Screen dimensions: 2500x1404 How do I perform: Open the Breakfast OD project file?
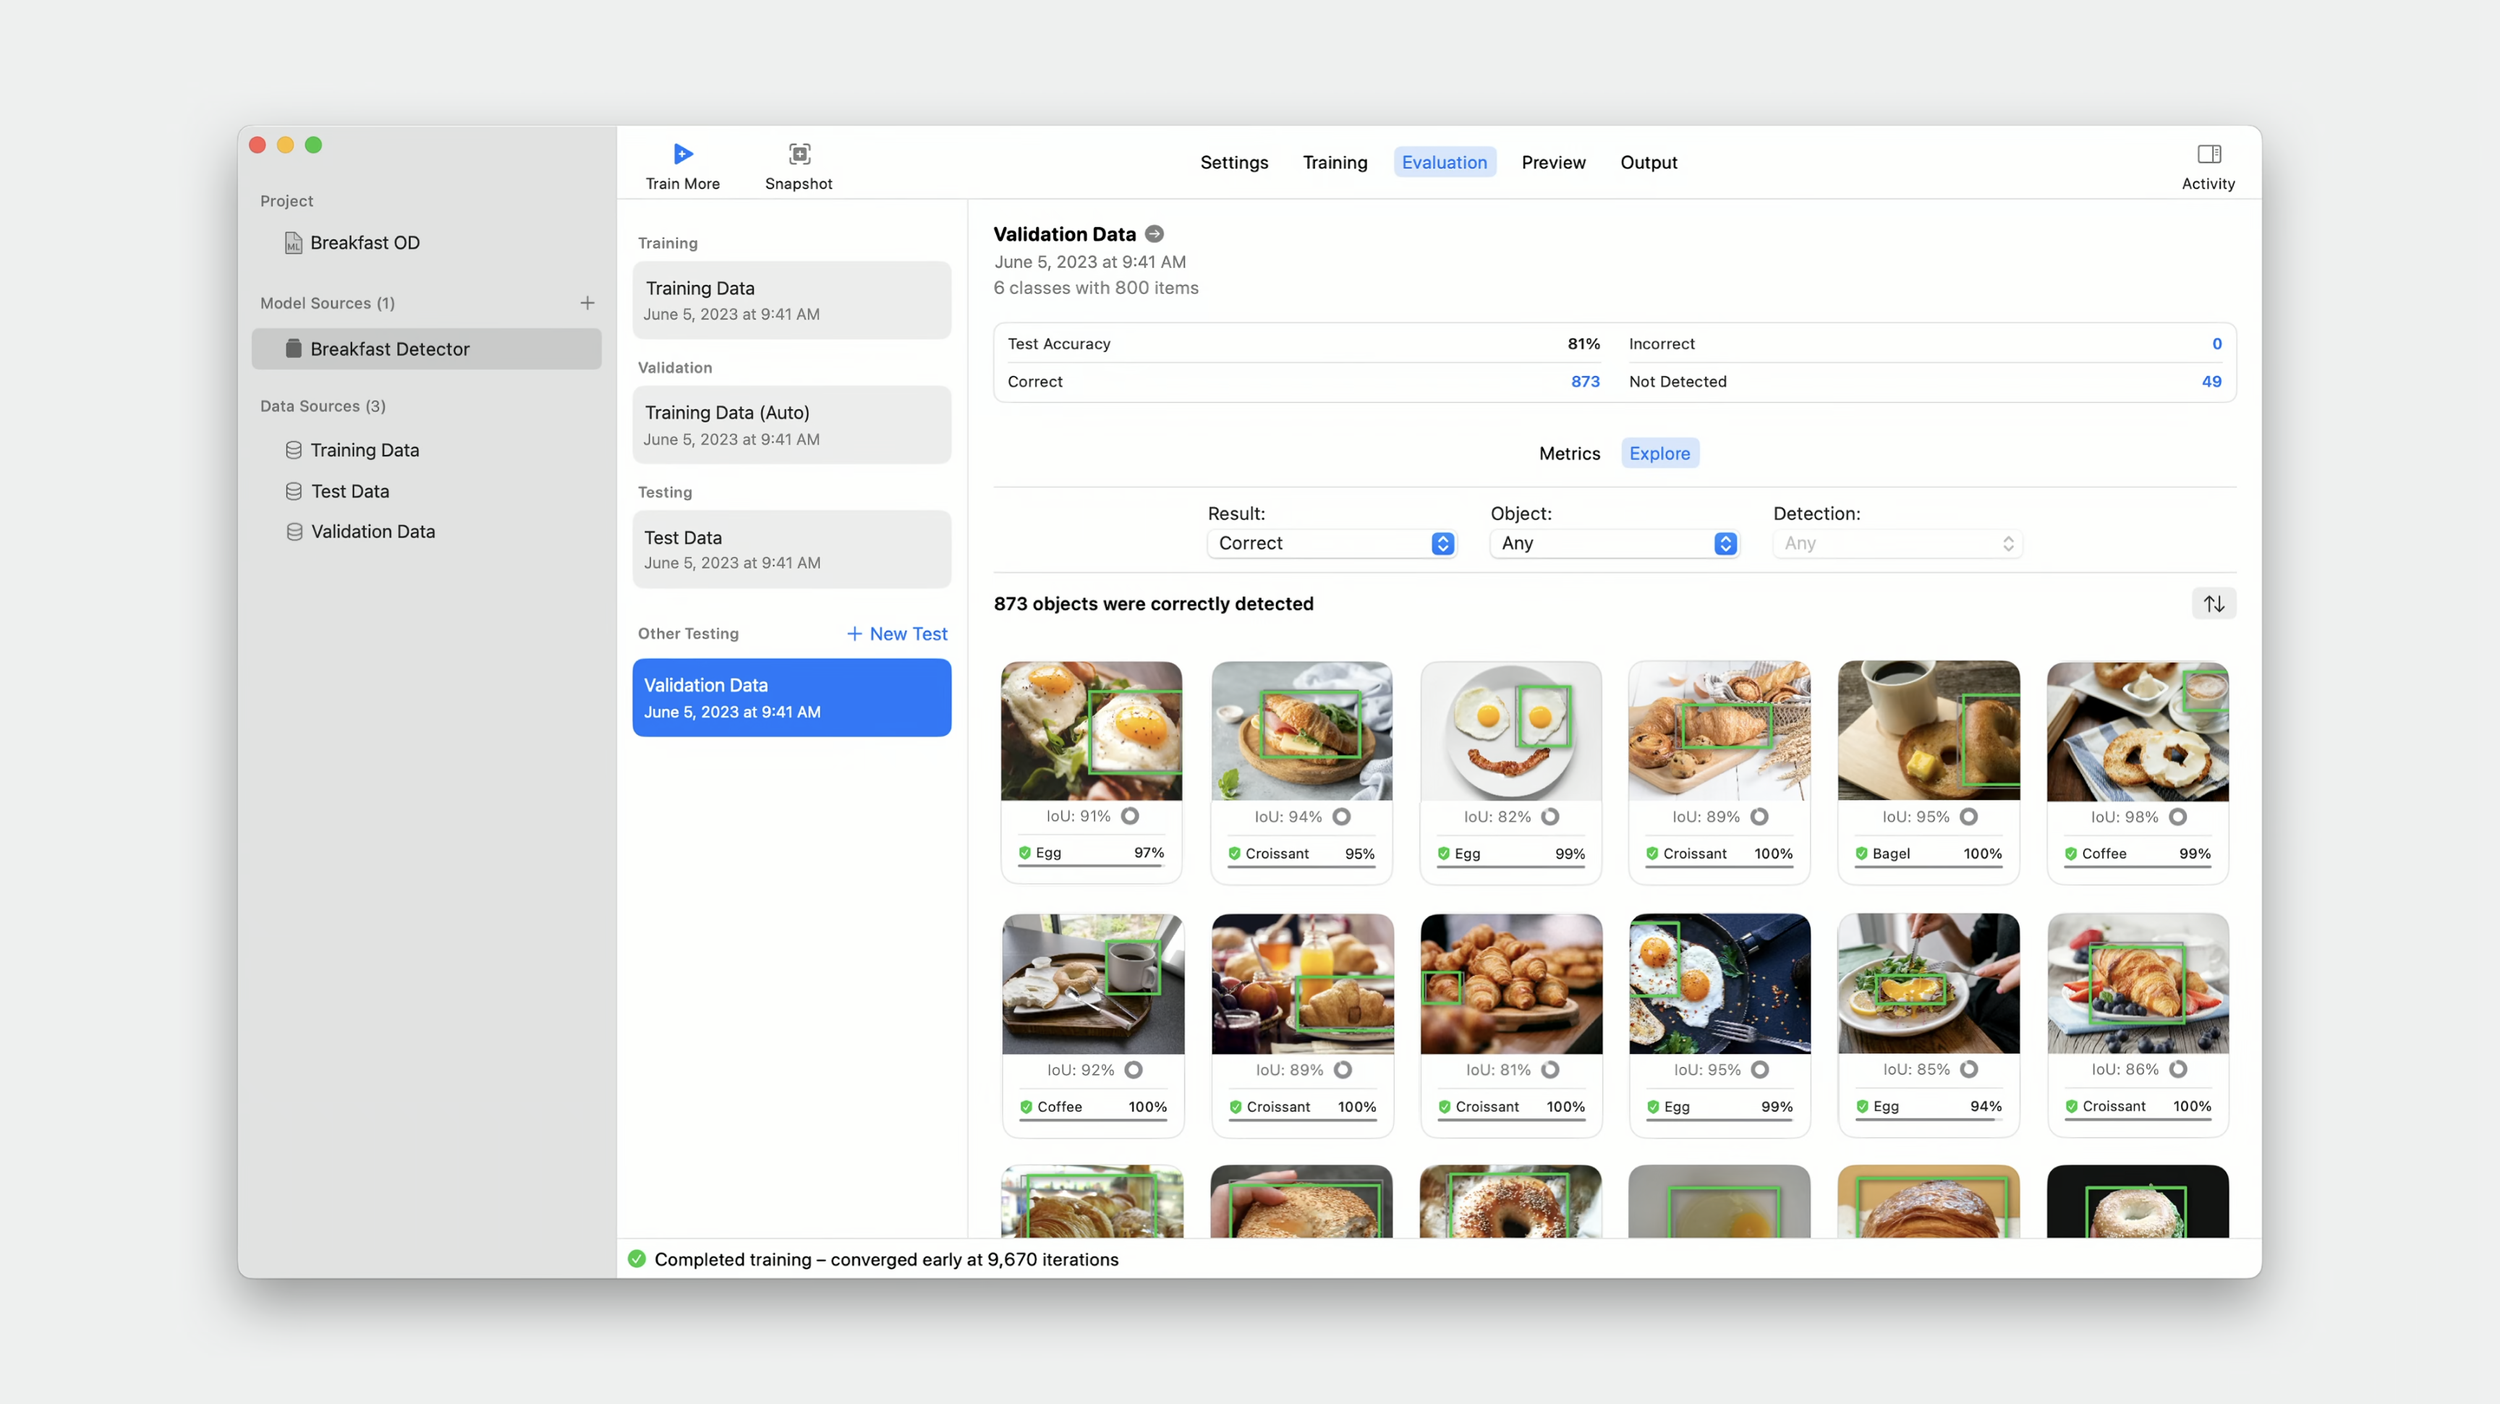coord(352,243)
